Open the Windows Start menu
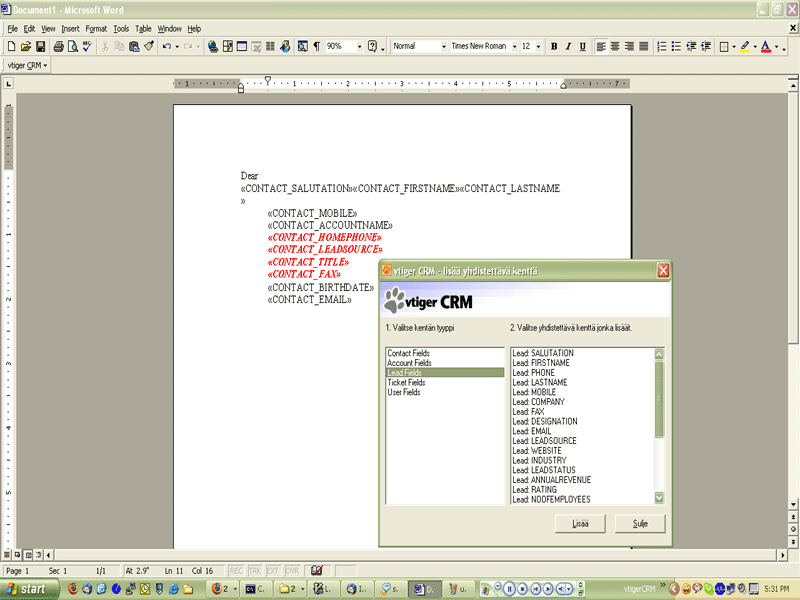 [29, 589]
